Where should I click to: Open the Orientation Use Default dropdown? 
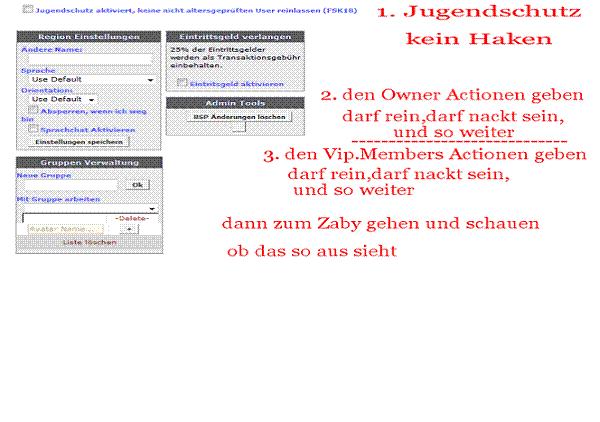[62, 100]
